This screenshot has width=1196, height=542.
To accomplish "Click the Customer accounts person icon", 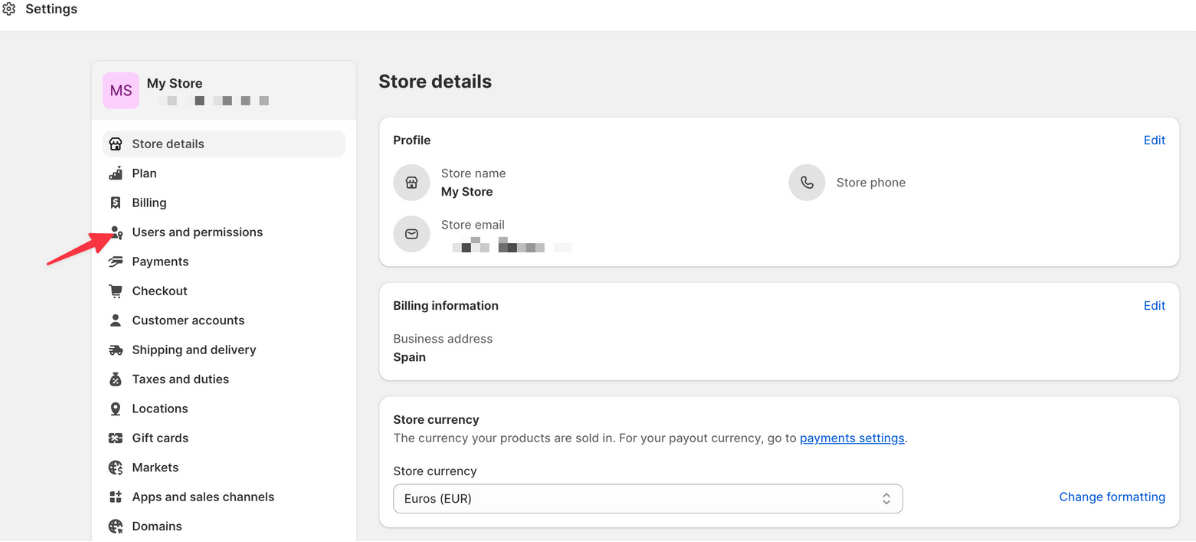I will tap(115, 320).
